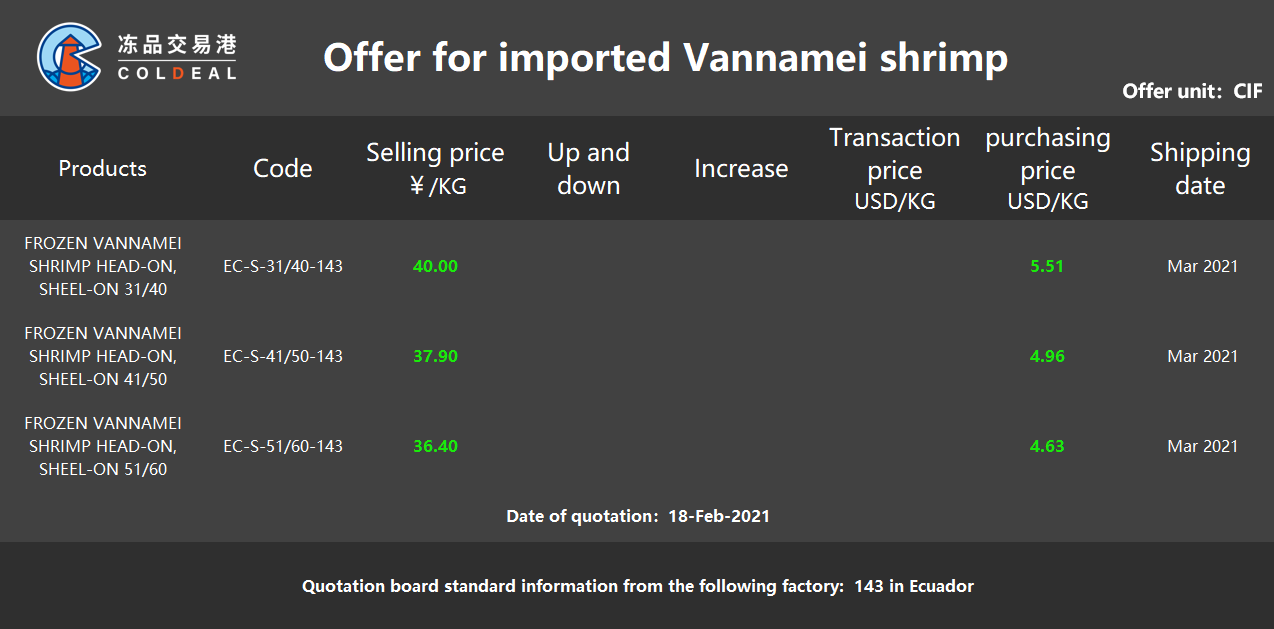Select the Code column header
This screenshot has width=1274, height=629.
[x=283, y=168]
